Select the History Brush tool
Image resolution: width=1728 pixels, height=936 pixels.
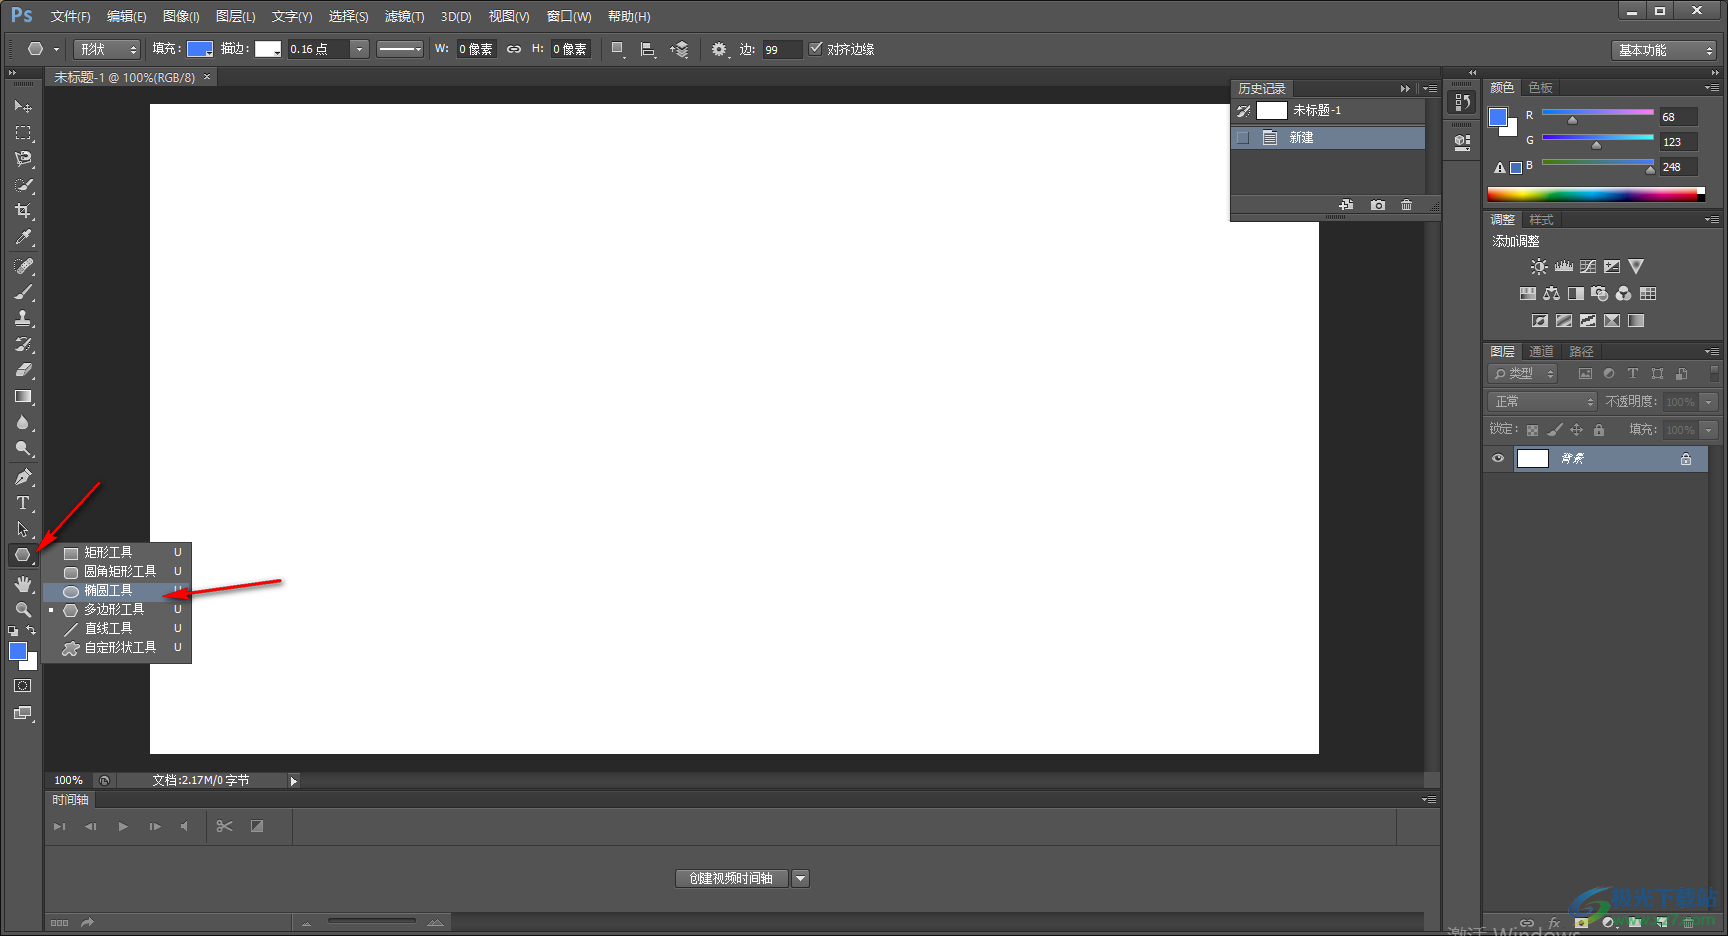[x=22, y=344]
